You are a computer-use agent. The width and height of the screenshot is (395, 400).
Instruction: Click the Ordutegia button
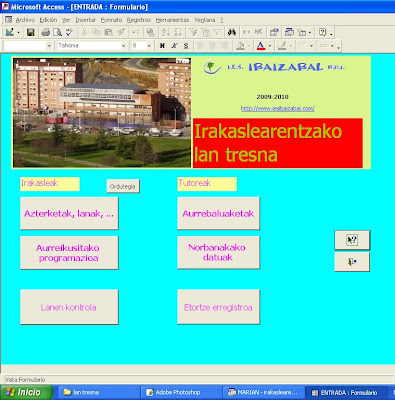click(x=123, y=186)
